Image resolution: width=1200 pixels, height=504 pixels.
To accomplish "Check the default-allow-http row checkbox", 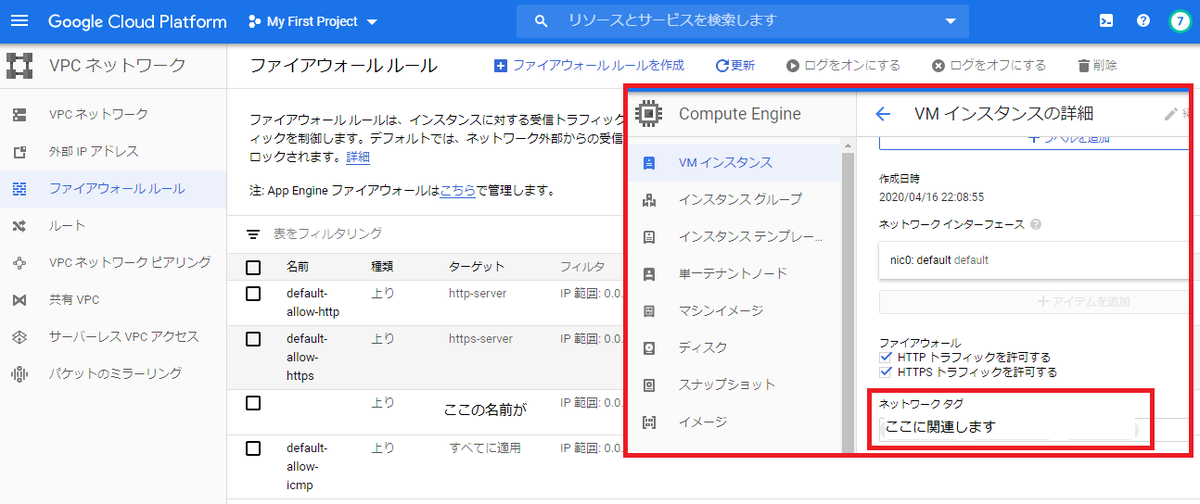I will (x=253, y=293).
